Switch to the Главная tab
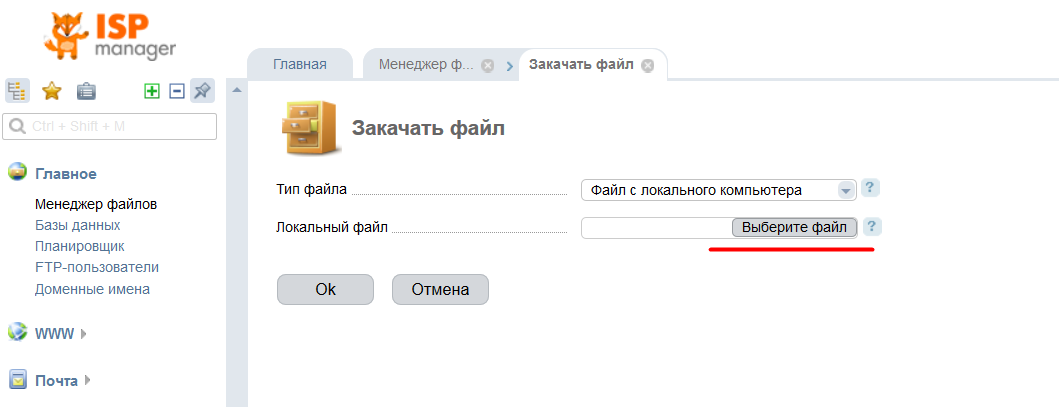This screenshot has height=407, width=1059. [x=300, y=65]
